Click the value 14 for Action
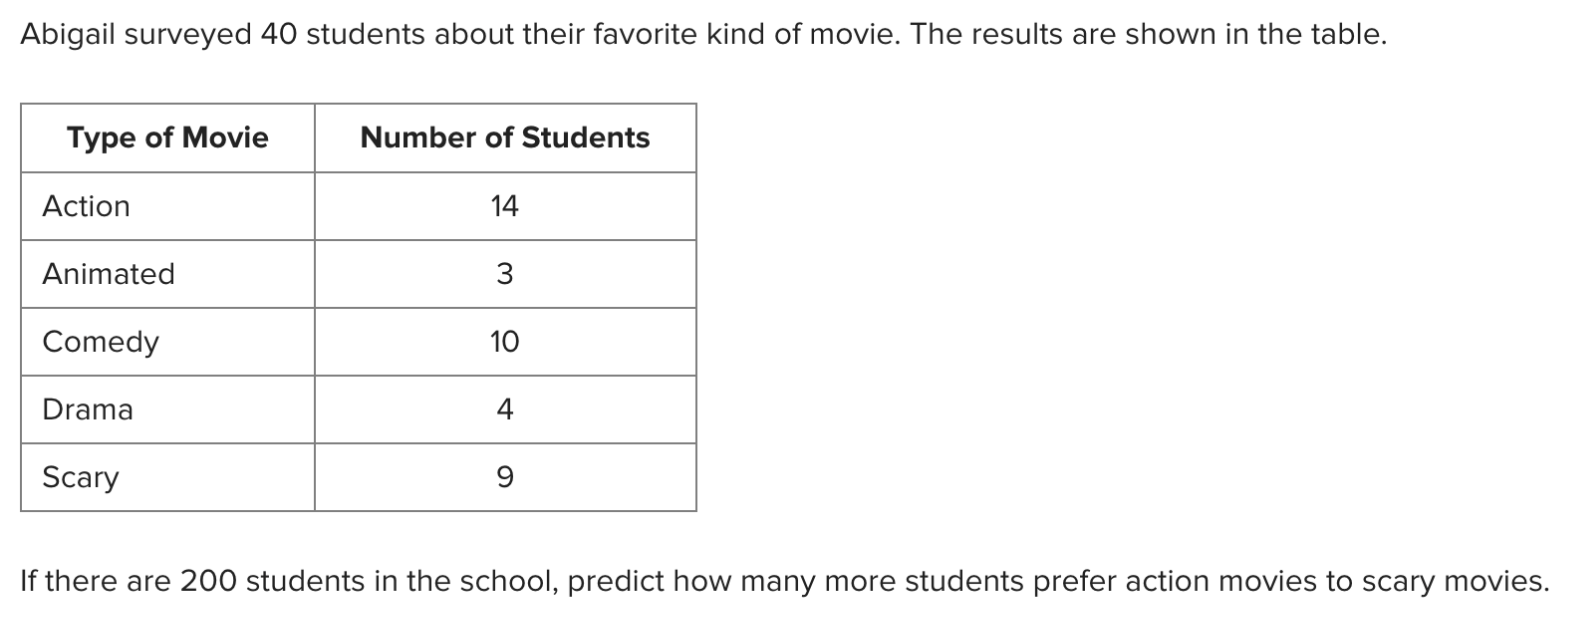 pos(505,206)
